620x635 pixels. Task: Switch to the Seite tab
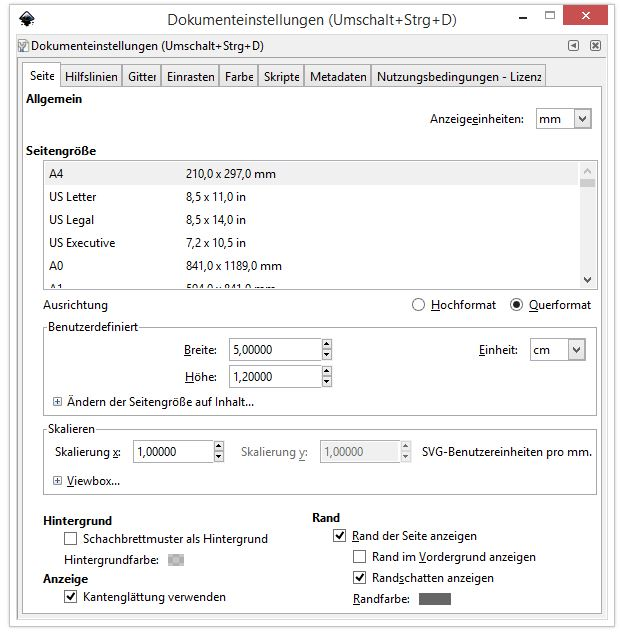pos(42,75)
